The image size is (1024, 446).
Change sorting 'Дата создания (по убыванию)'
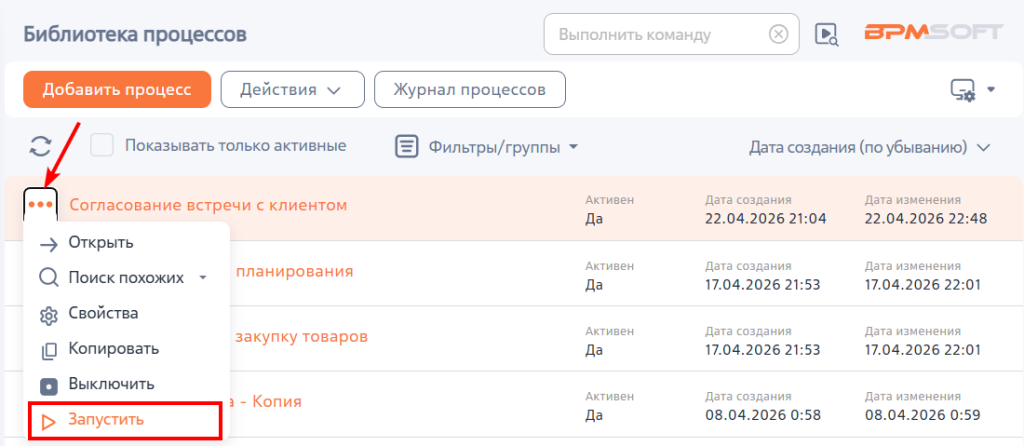pyautogui.click(x=870, y=147)
